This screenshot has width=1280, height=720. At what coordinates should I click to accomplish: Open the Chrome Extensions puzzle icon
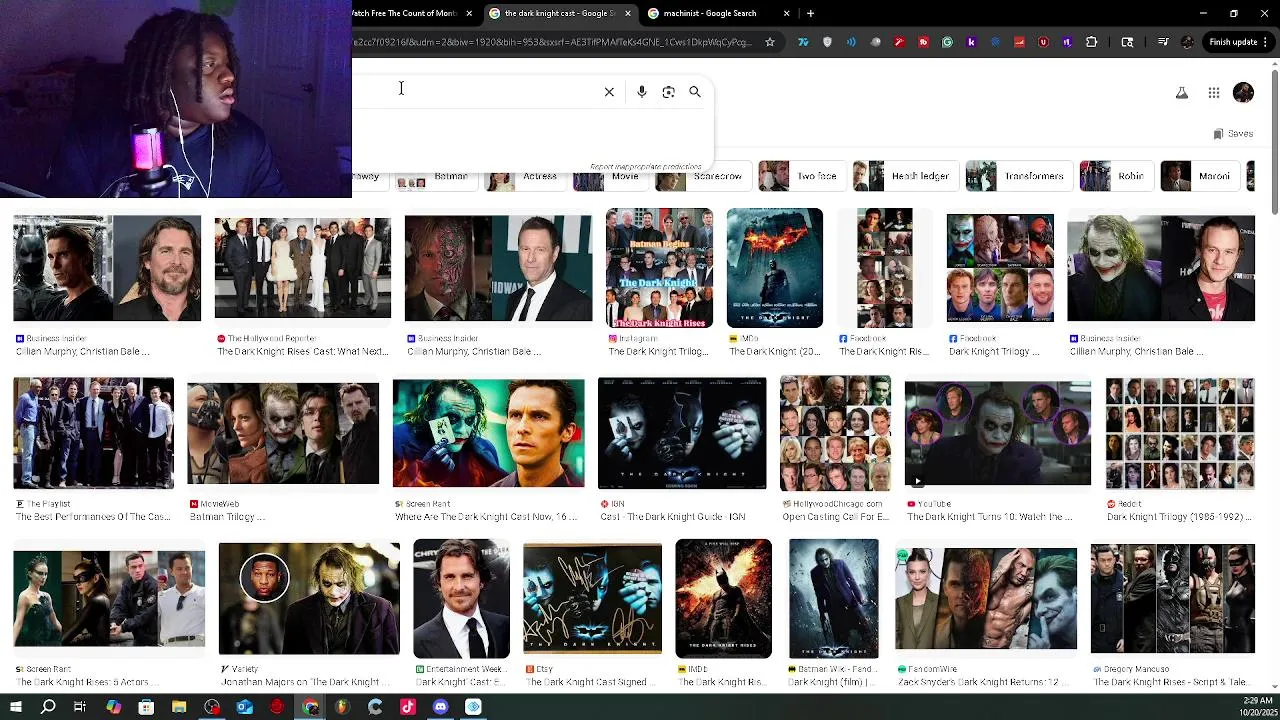coord(1092,42)
